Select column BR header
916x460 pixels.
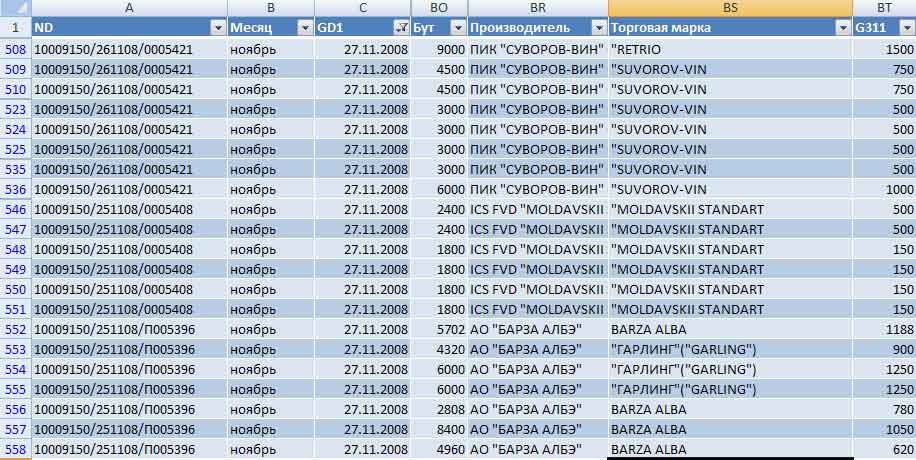pos(537,8)
